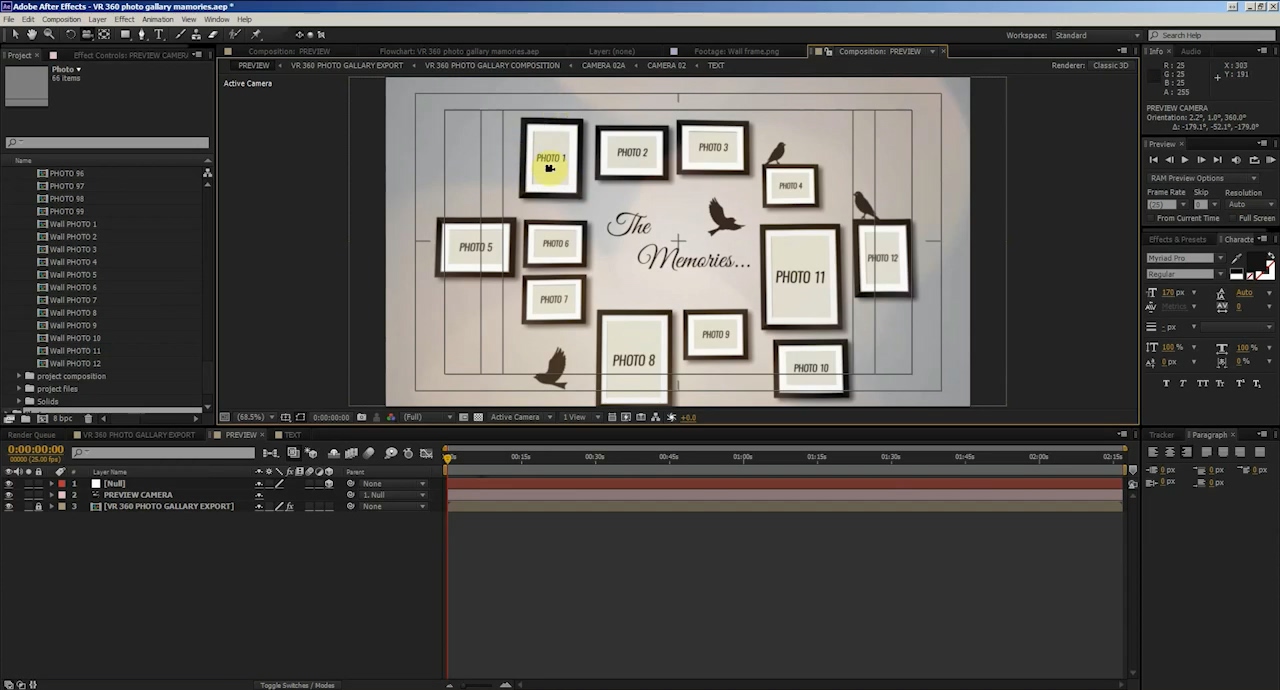Pick the Rotation tool
Viewport: 1280px width, 690px height.
point(70,35)
